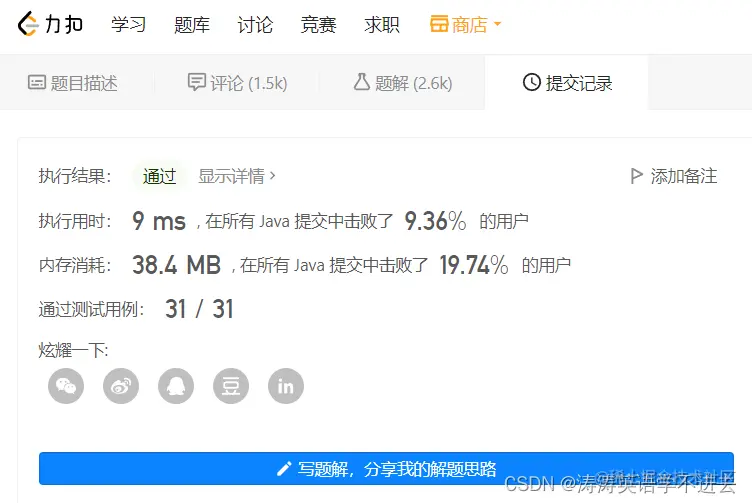Share result via Douban 豆 icon
This screenshot has height=503, width=752.
[231, 386]
